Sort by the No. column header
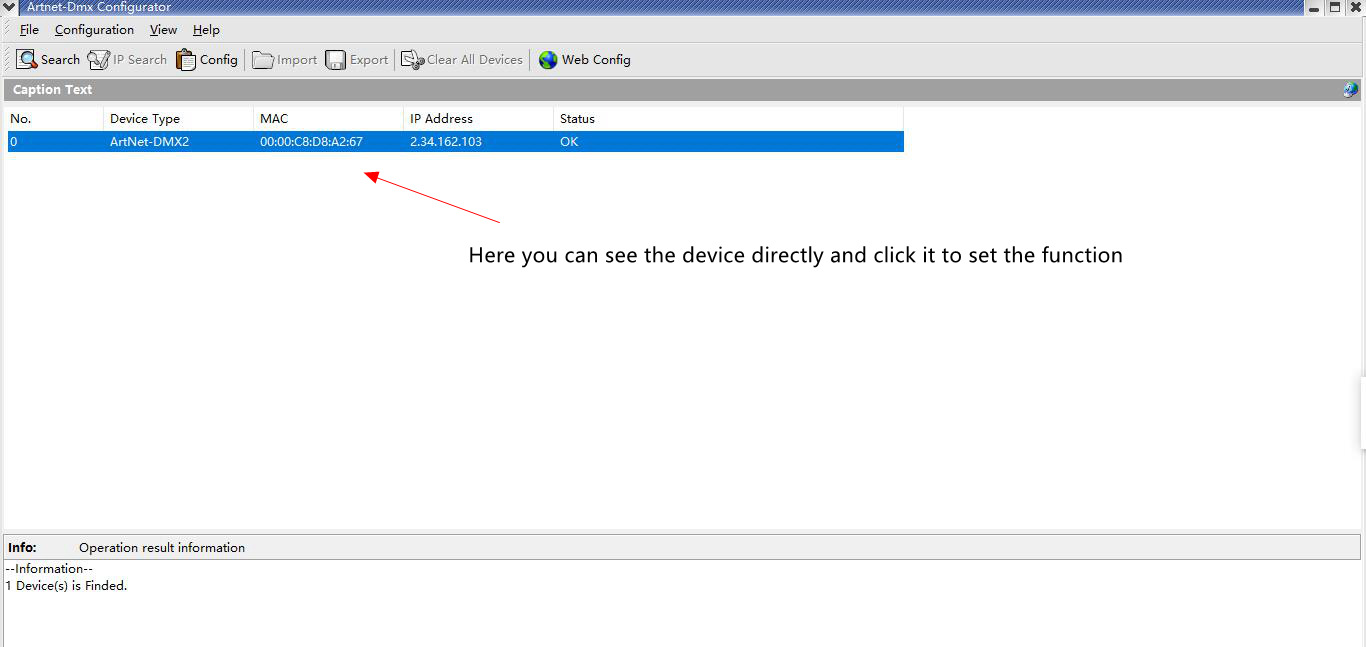The height and width of the screenshot is (647, 1366). [55, 119]
